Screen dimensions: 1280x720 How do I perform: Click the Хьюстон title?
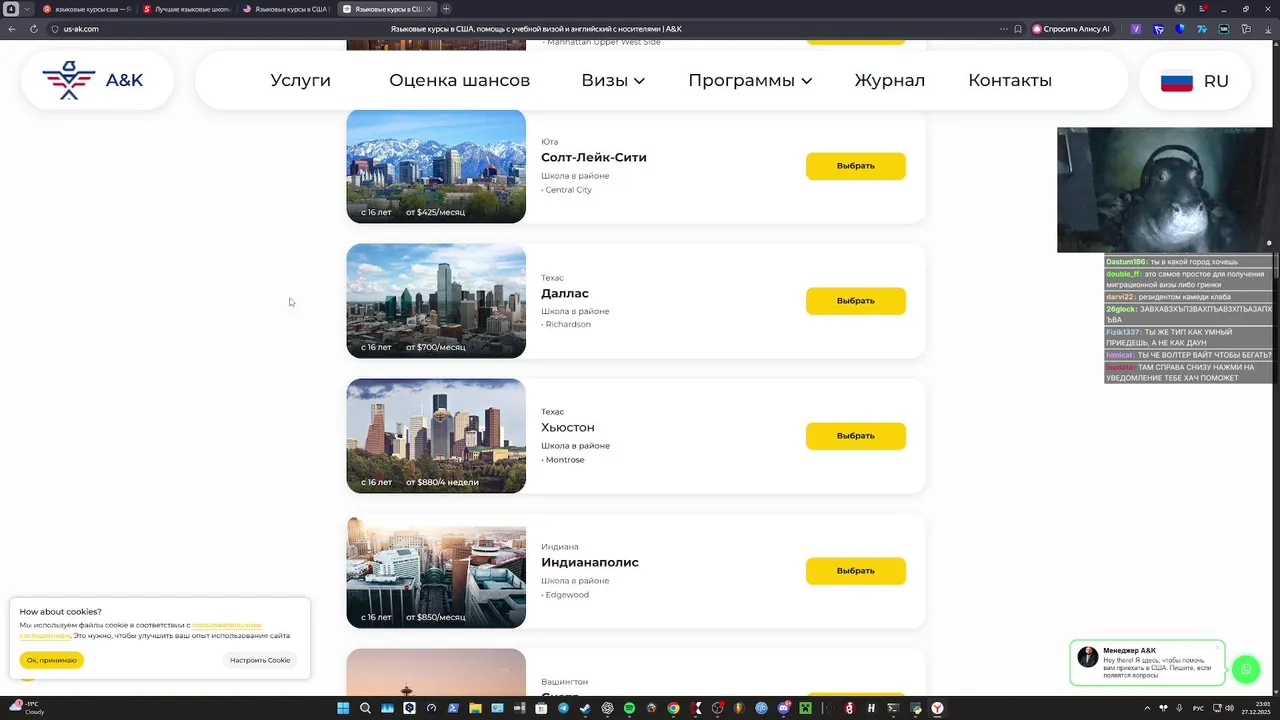tap(568, 427)
